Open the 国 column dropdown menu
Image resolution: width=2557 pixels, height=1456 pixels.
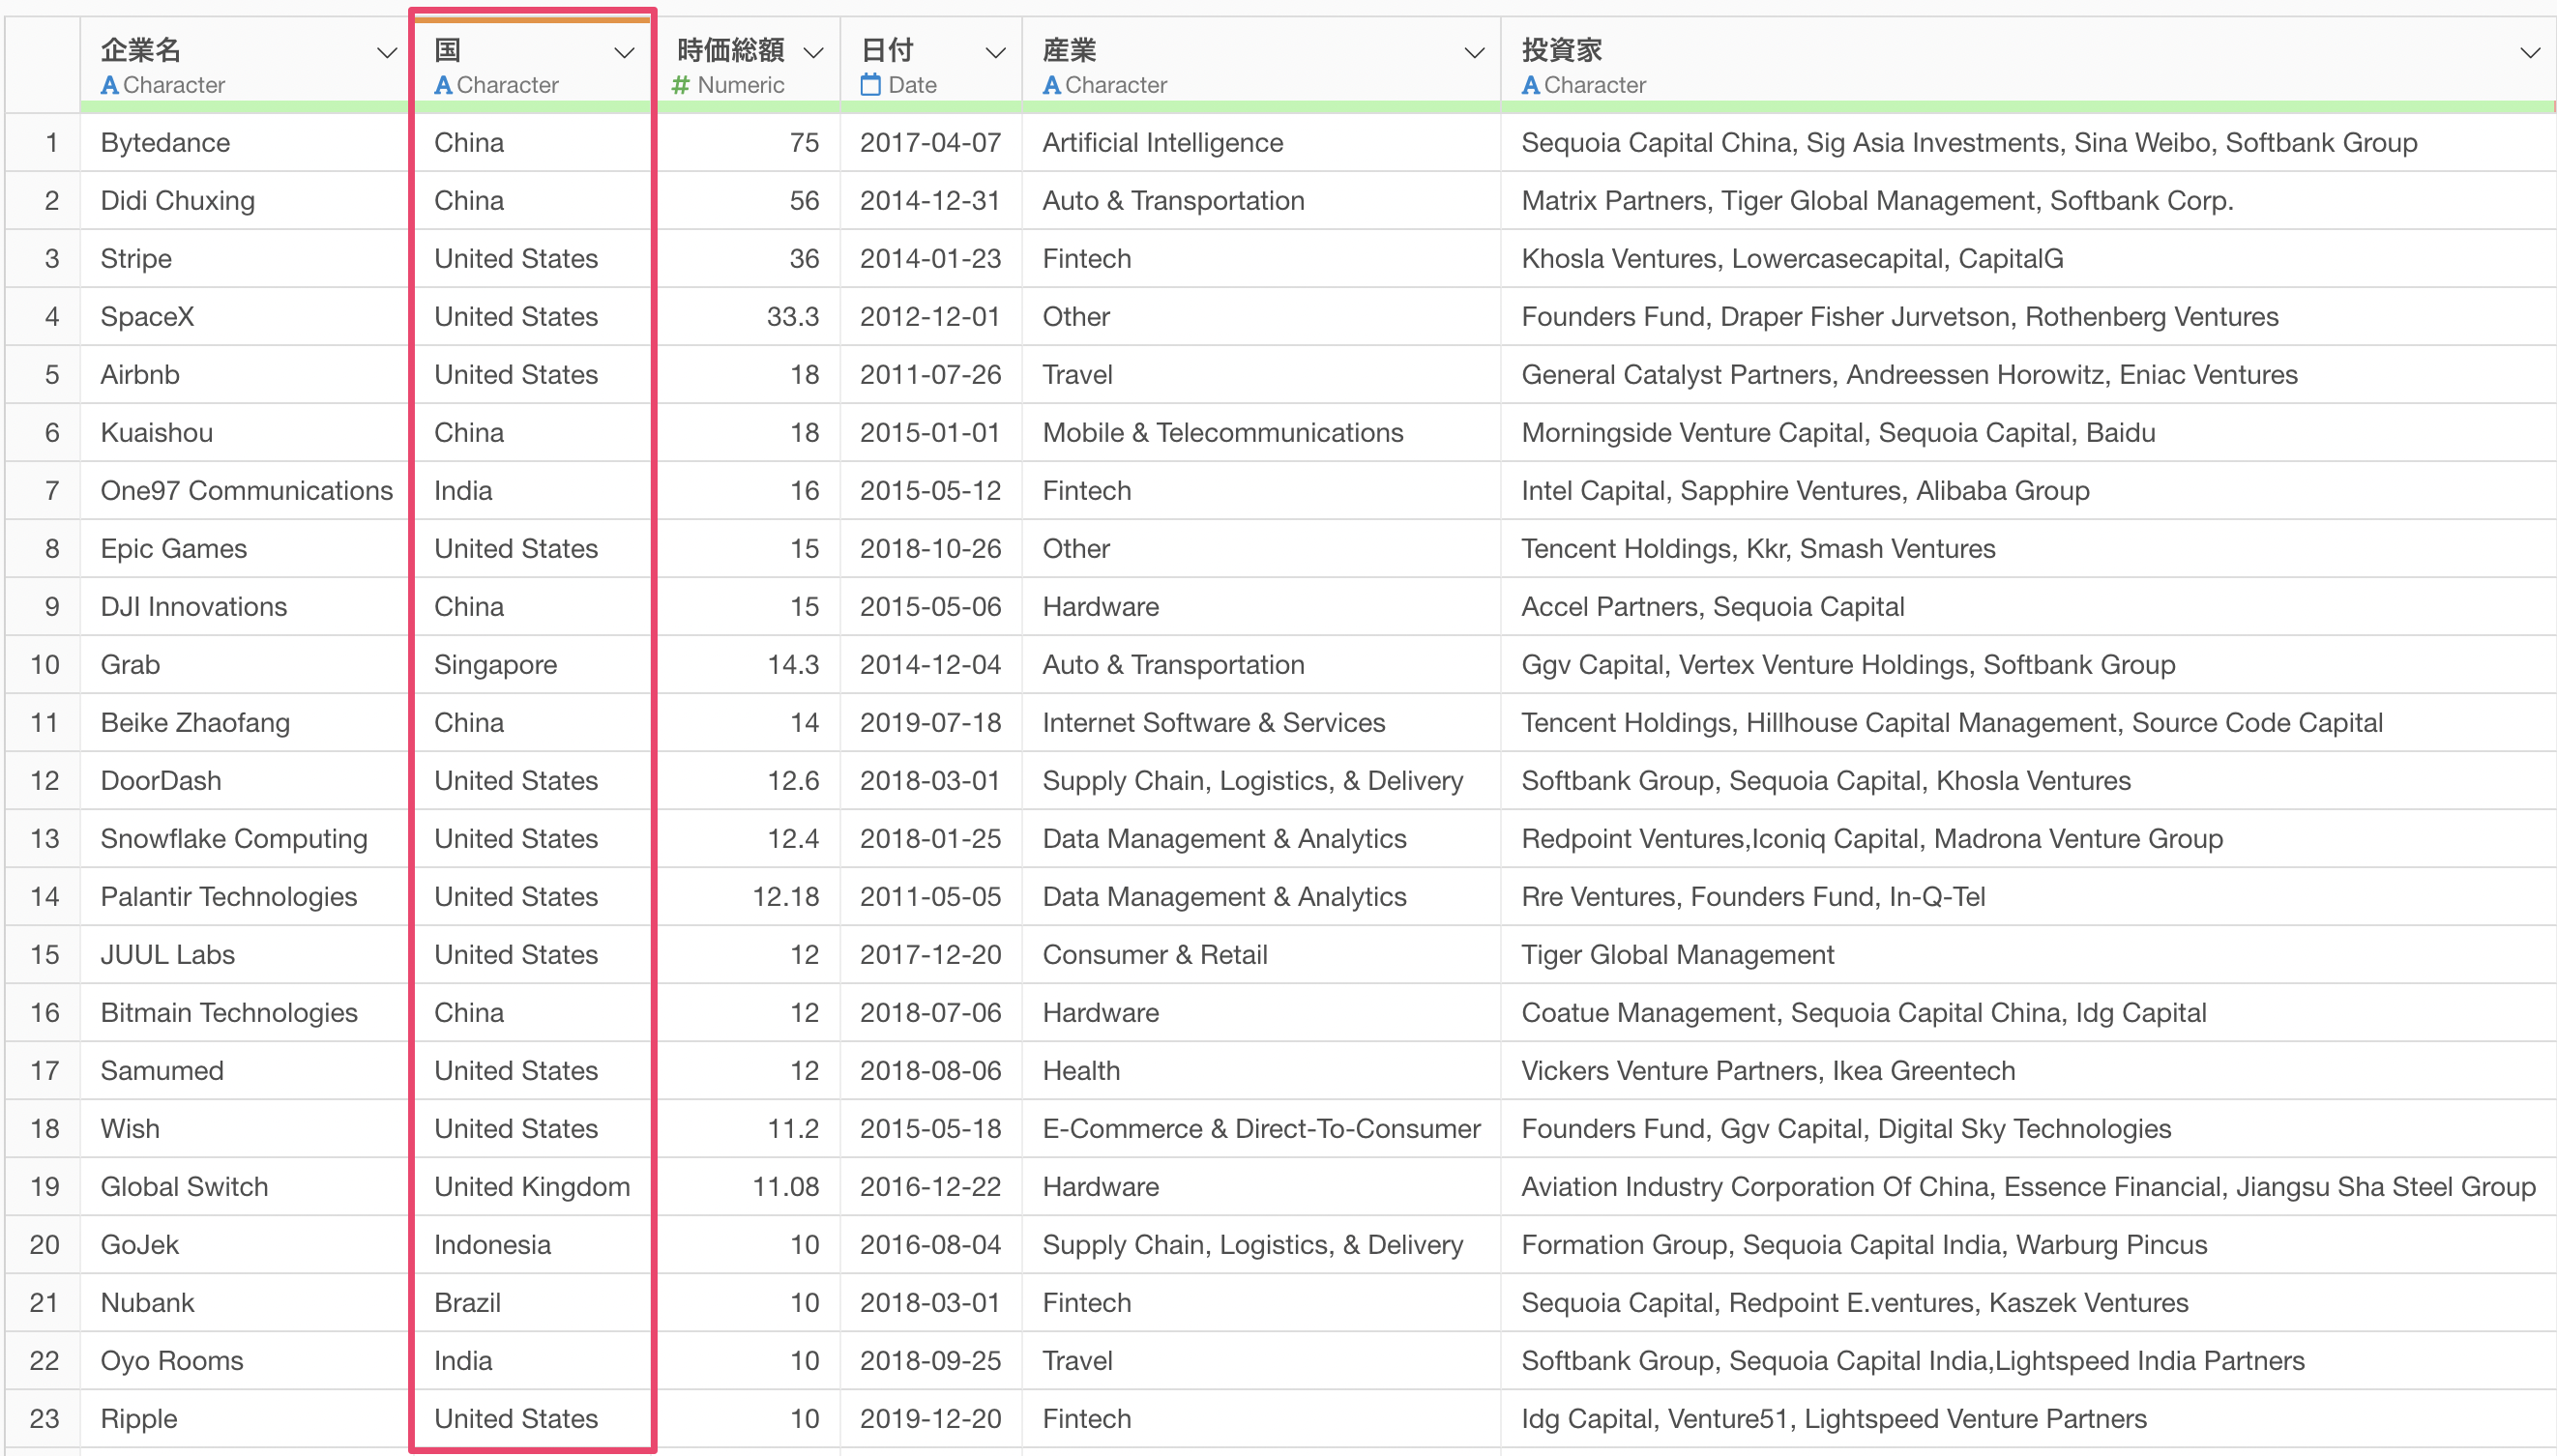(x=624, y=53)
